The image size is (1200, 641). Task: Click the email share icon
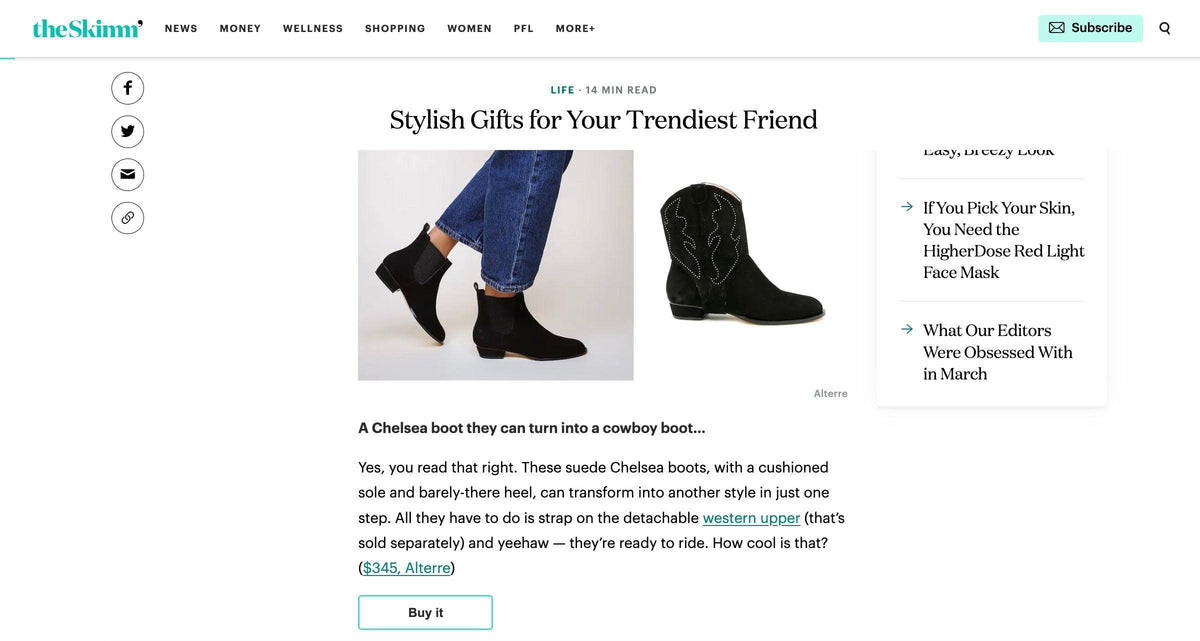coord(127,174)
